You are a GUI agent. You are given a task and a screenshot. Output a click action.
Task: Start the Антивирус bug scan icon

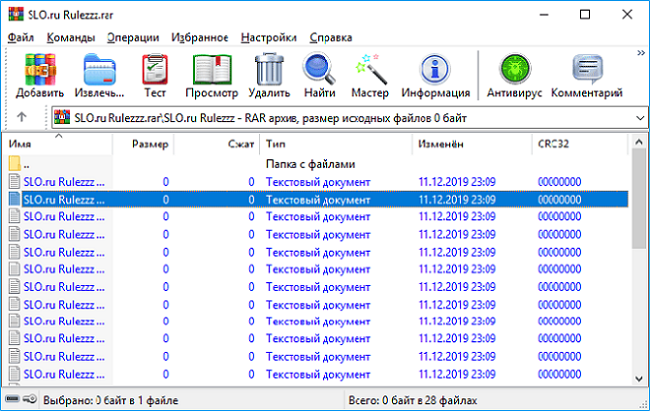point(514,69)
